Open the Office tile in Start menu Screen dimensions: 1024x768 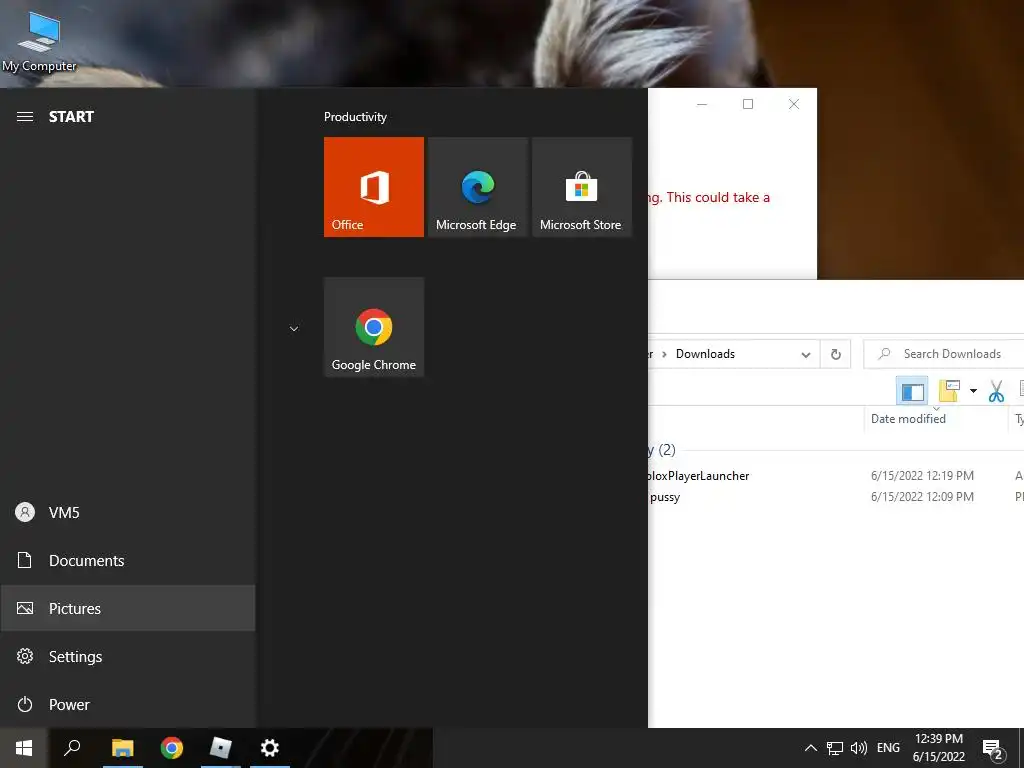point(374,187)
